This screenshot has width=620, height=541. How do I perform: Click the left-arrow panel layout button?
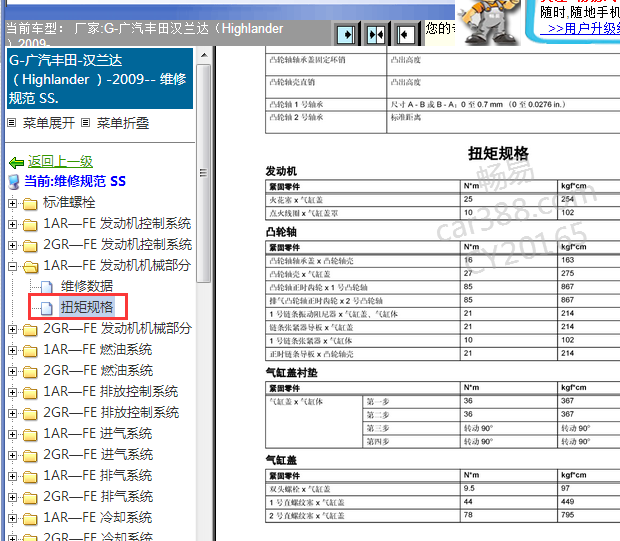pyautogui.click(x=405, y=35)
